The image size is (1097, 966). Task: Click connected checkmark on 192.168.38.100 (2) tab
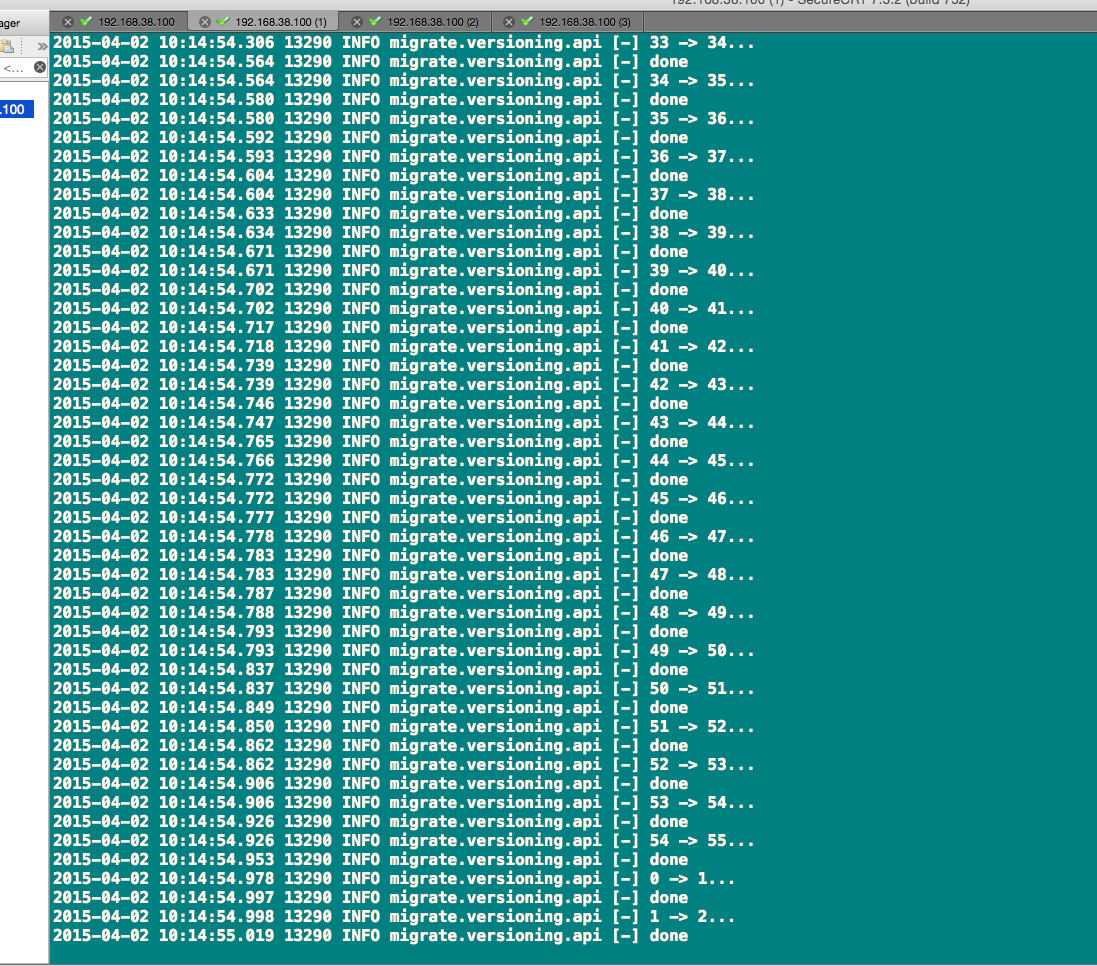(375, 21)
